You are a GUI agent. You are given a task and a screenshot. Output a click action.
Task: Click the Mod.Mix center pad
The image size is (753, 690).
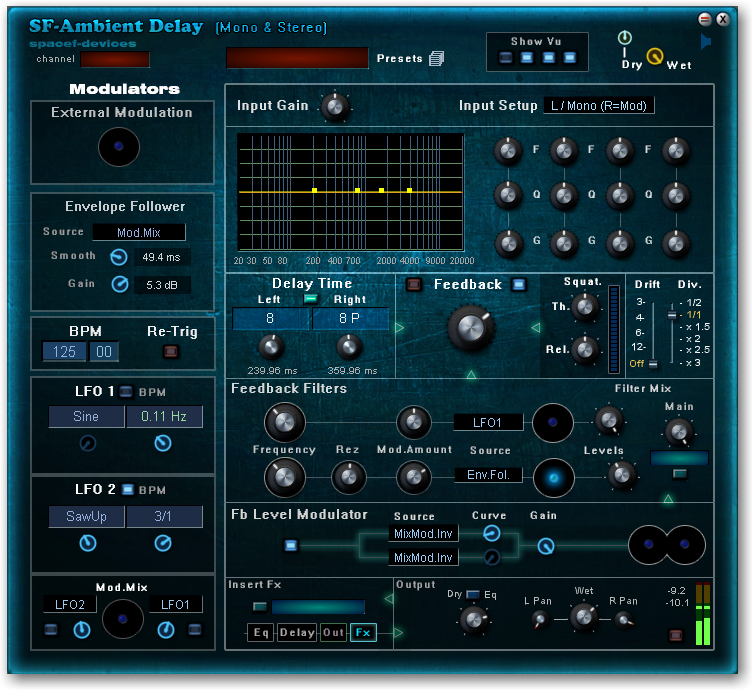122,619
